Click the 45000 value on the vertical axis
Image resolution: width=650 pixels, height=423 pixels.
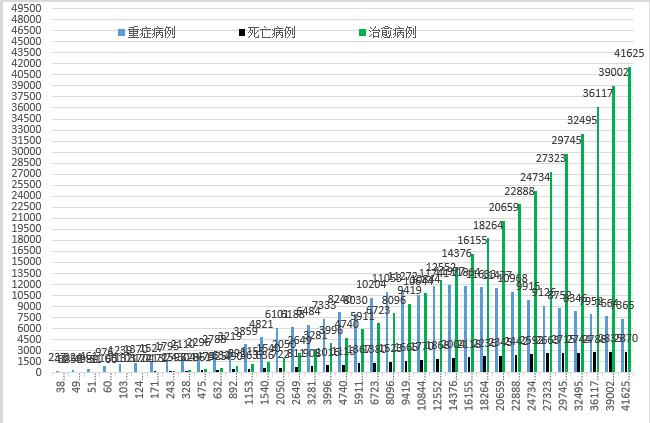[x=27, y=41]
